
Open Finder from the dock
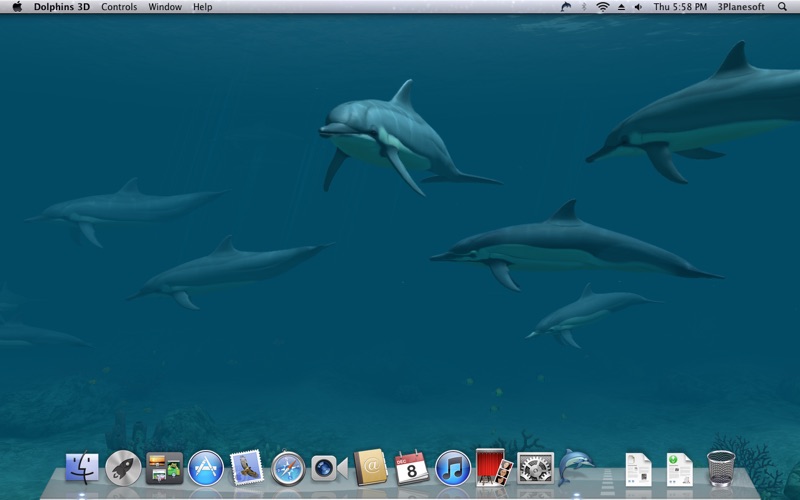82,467
